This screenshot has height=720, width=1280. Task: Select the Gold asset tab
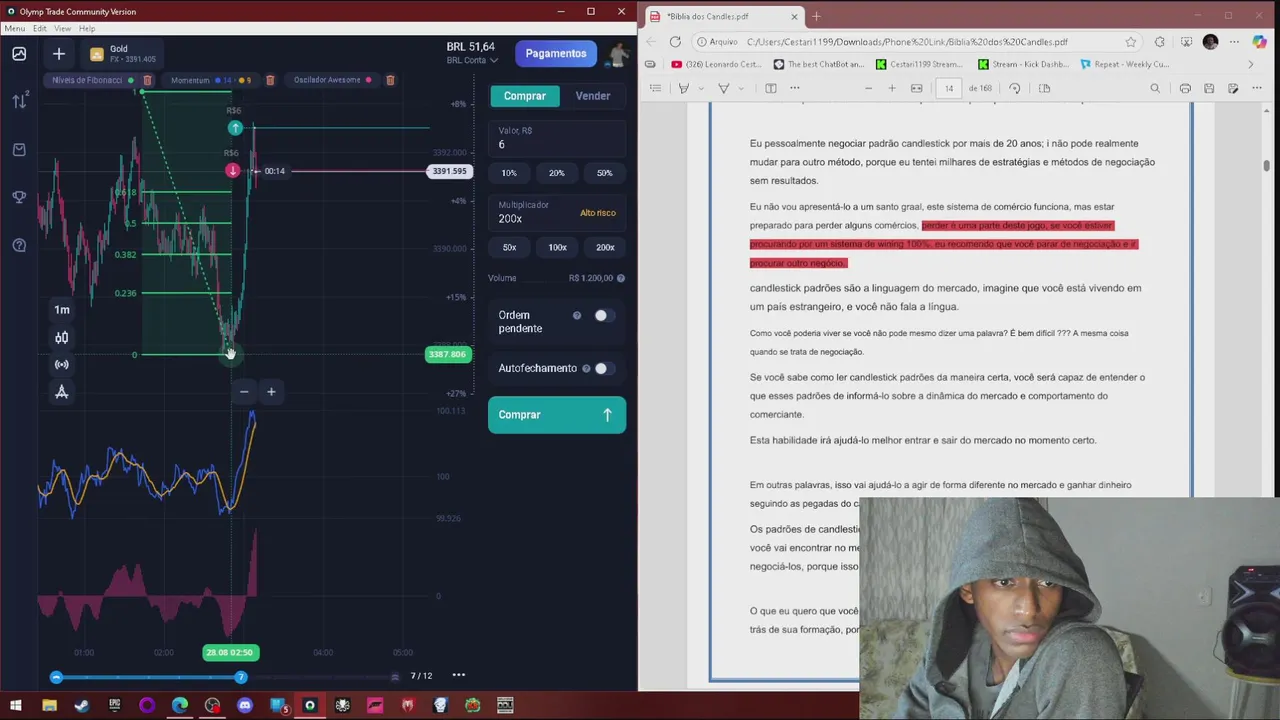122,54
